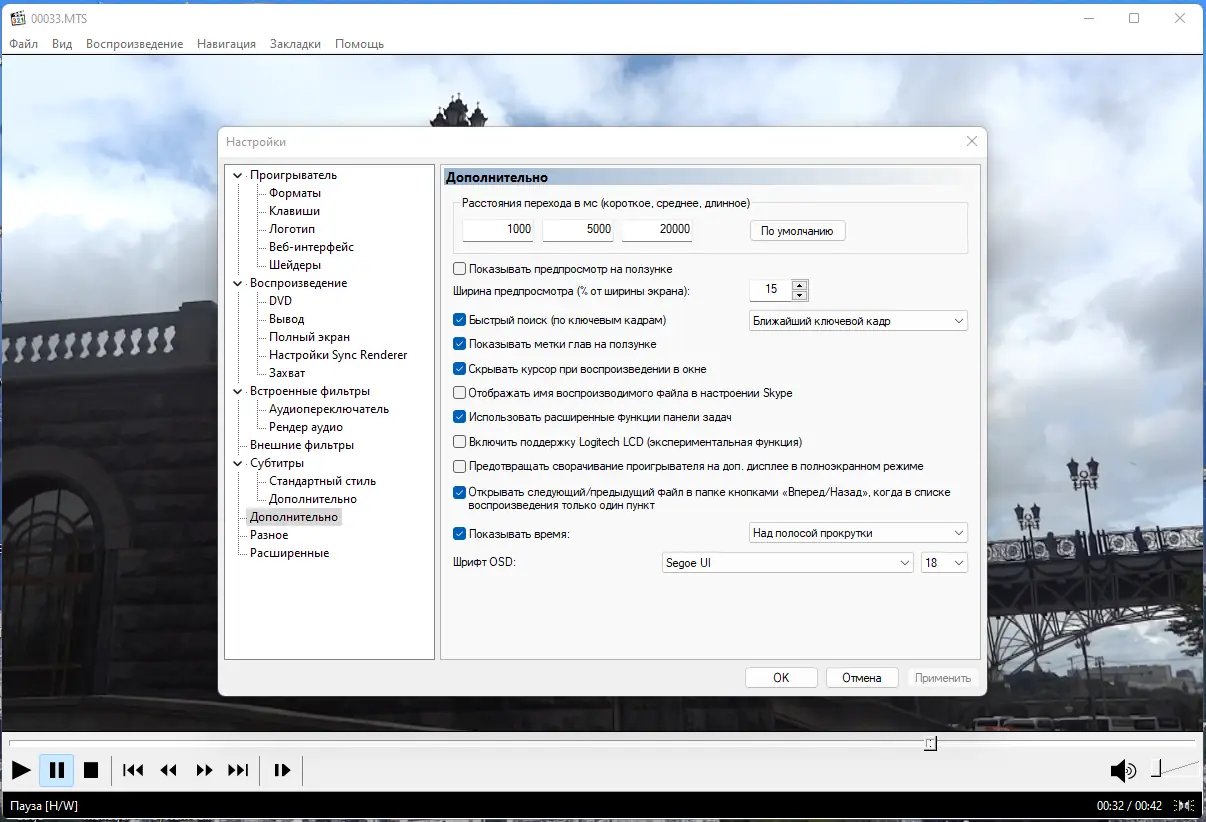Select Аудиопереключатель in the settings tree
Viewport: 1206px width, 822px height.
pos(329,409)
